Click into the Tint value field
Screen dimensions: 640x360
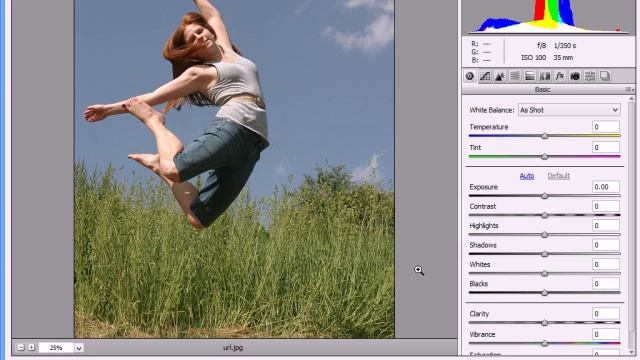(x=606, y=147)
